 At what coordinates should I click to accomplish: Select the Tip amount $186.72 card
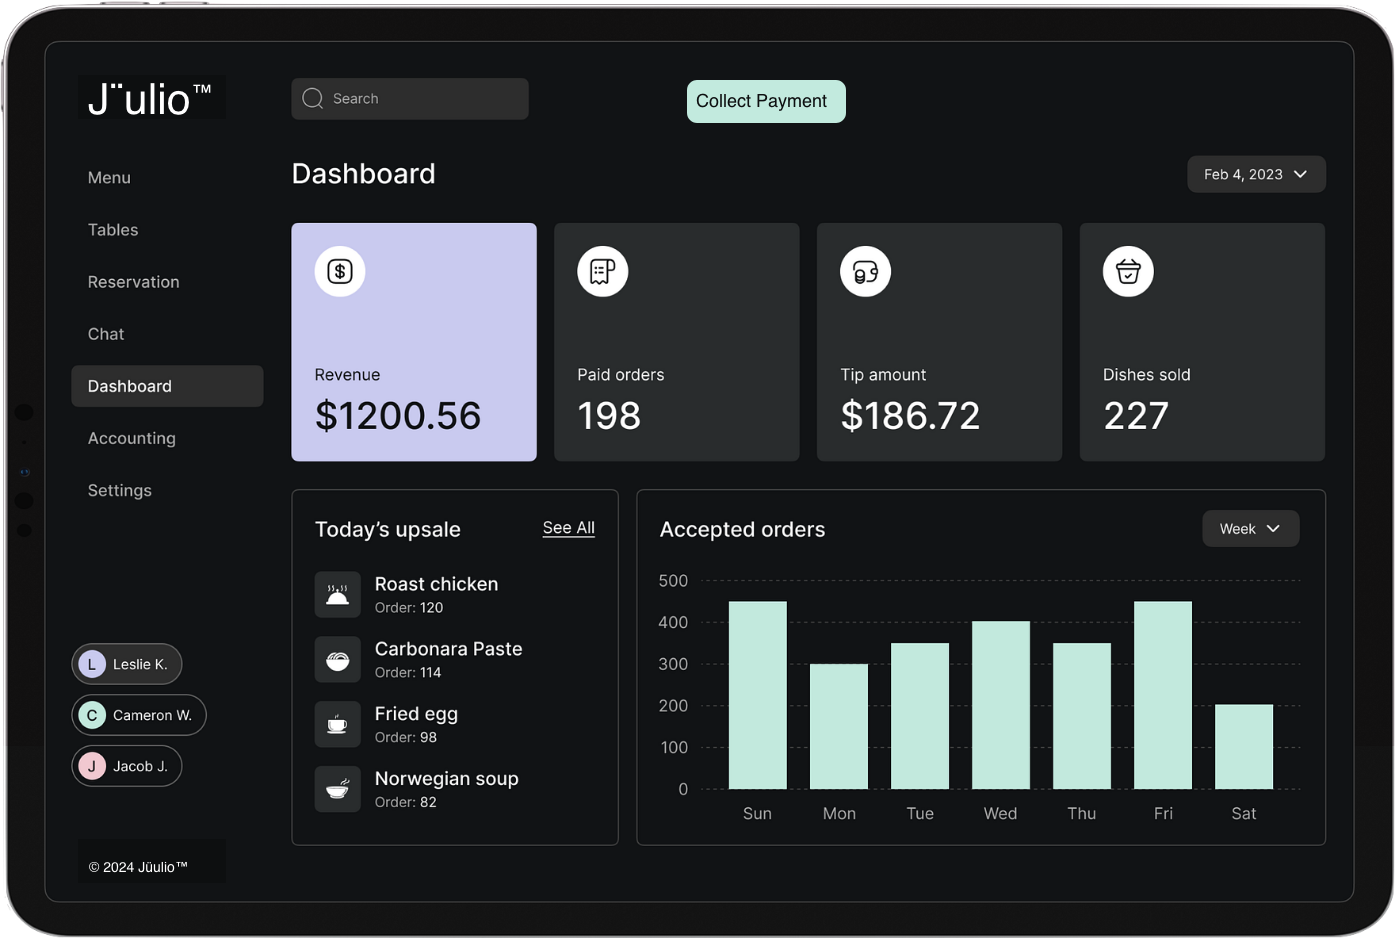pos(940,342)
